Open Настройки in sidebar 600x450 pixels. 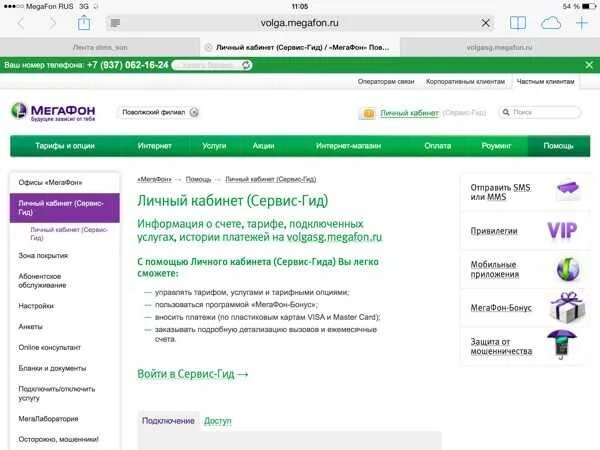[36, 306]
